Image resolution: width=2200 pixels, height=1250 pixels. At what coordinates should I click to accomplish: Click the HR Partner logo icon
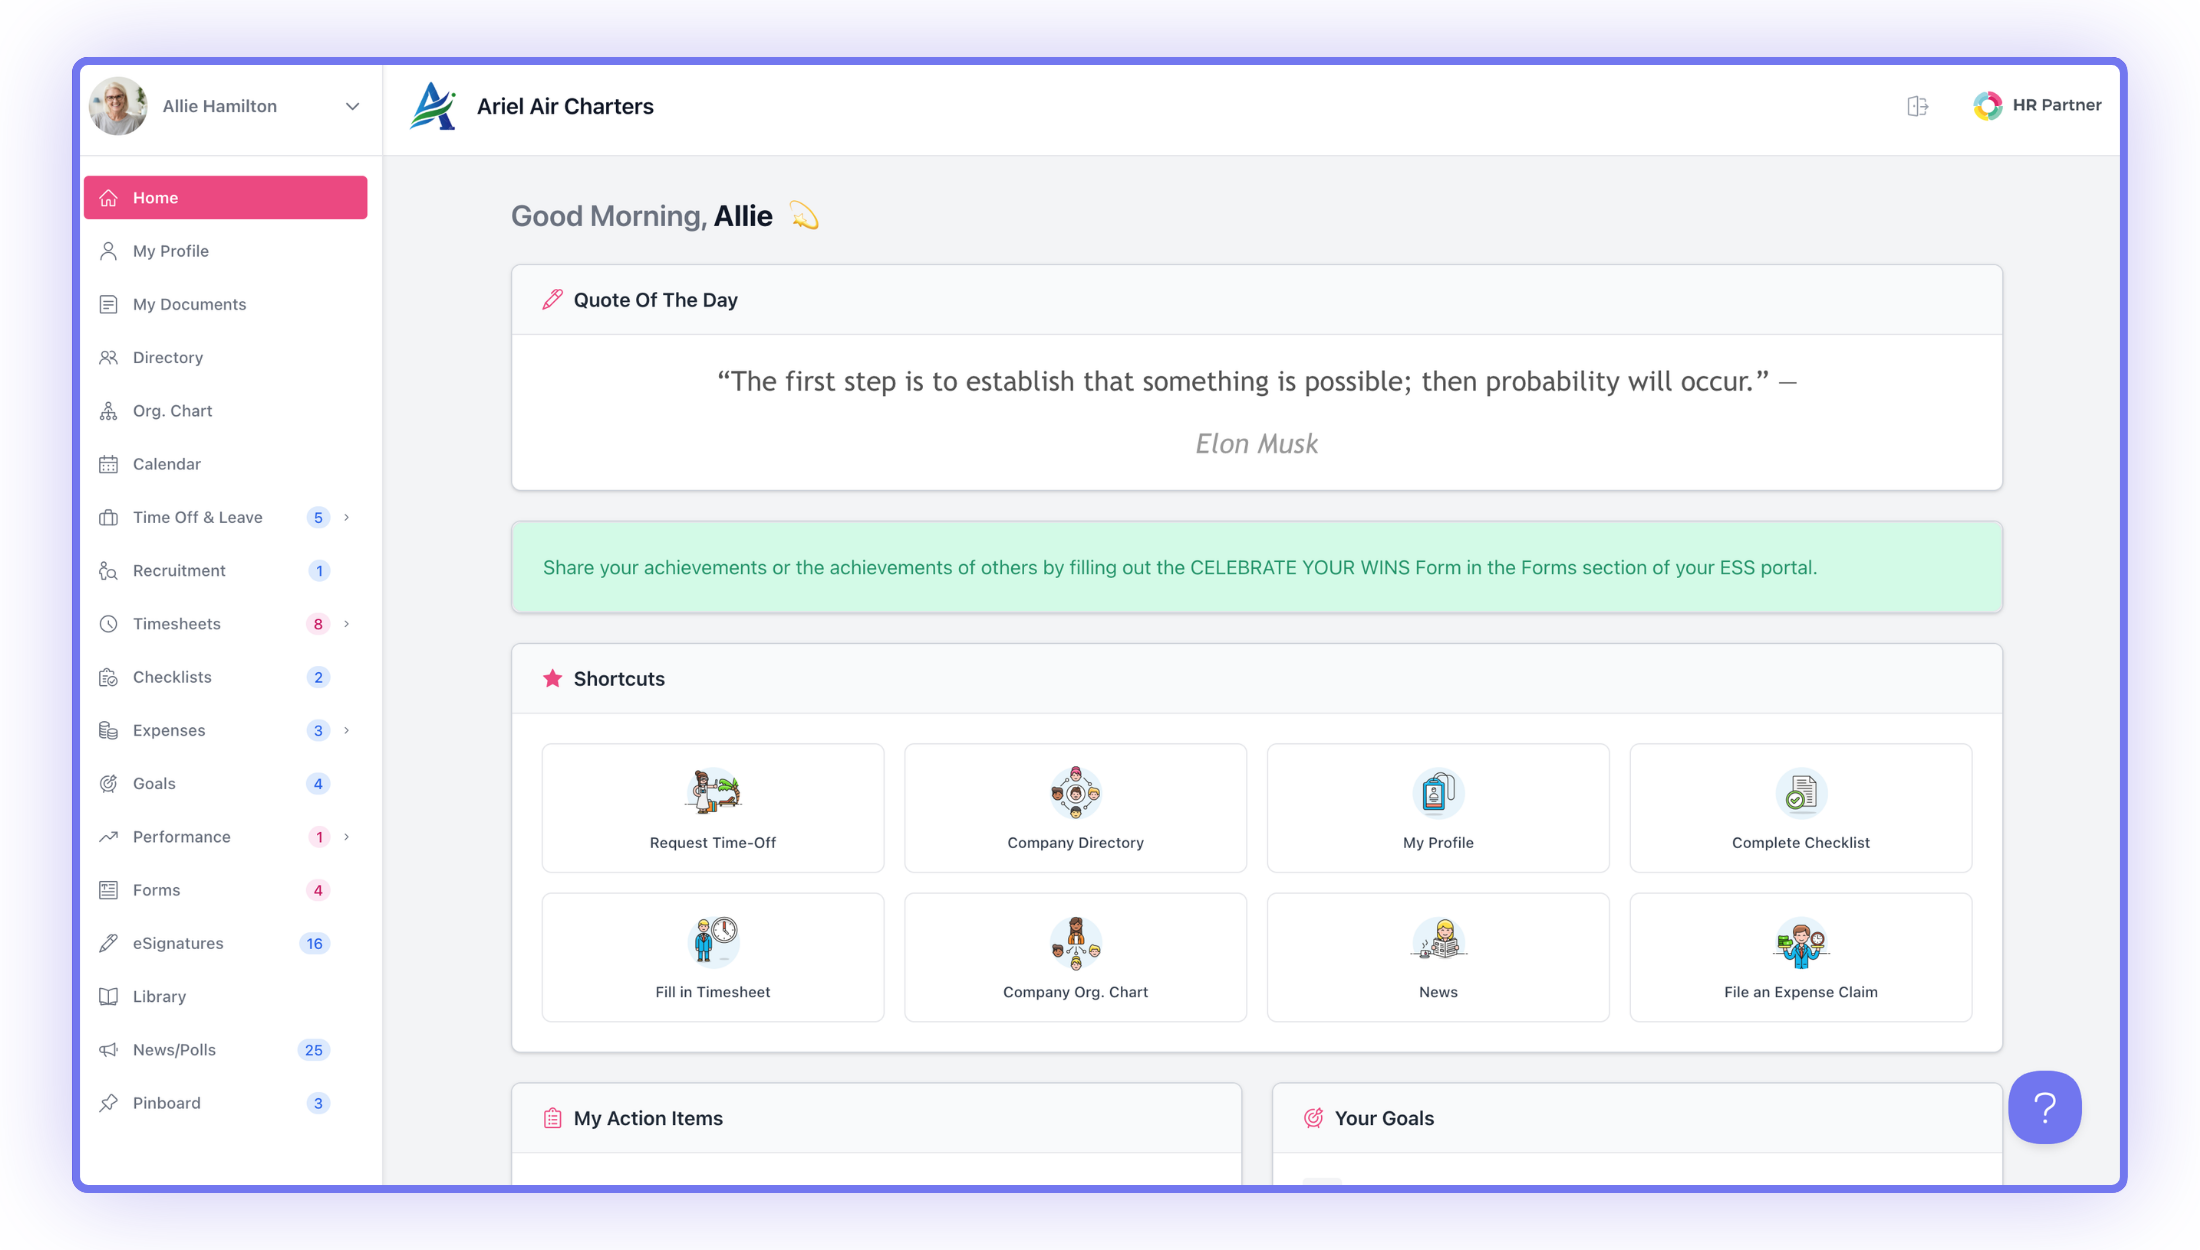[x=1987, y=105]
